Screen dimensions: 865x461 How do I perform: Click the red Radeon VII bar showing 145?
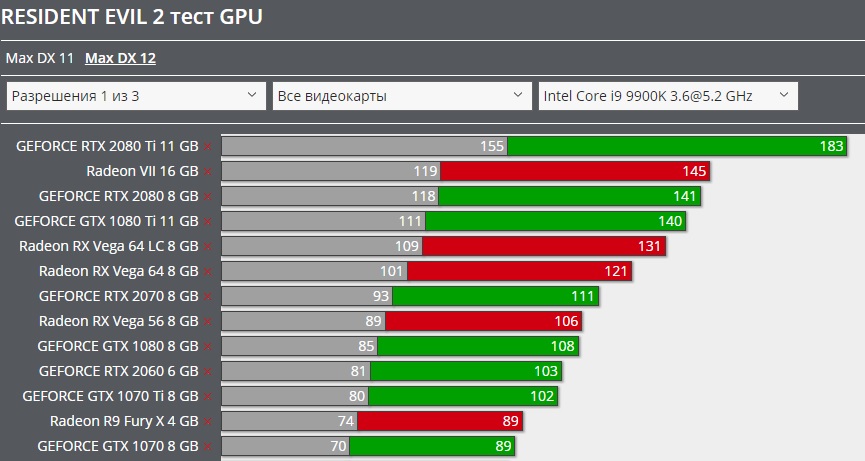pos(575,171)
